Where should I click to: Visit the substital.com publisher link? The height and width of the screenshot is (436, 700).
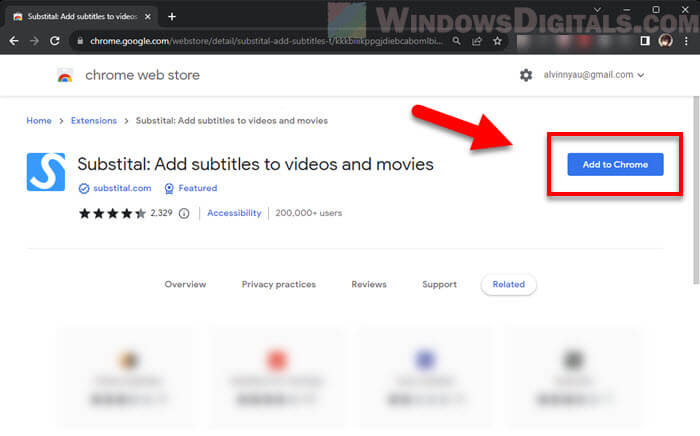point(122,188)
